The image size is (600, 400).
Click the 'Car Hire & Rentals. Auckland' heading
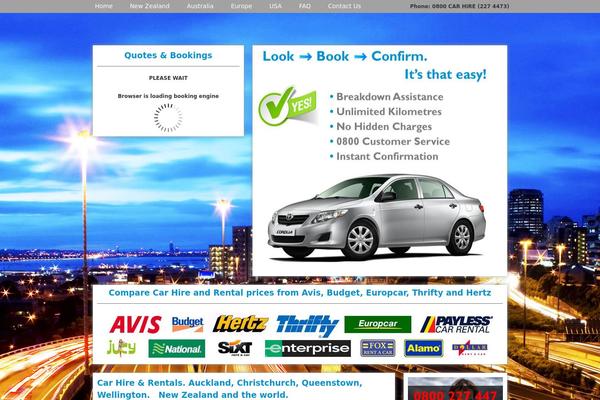(230, 389)
